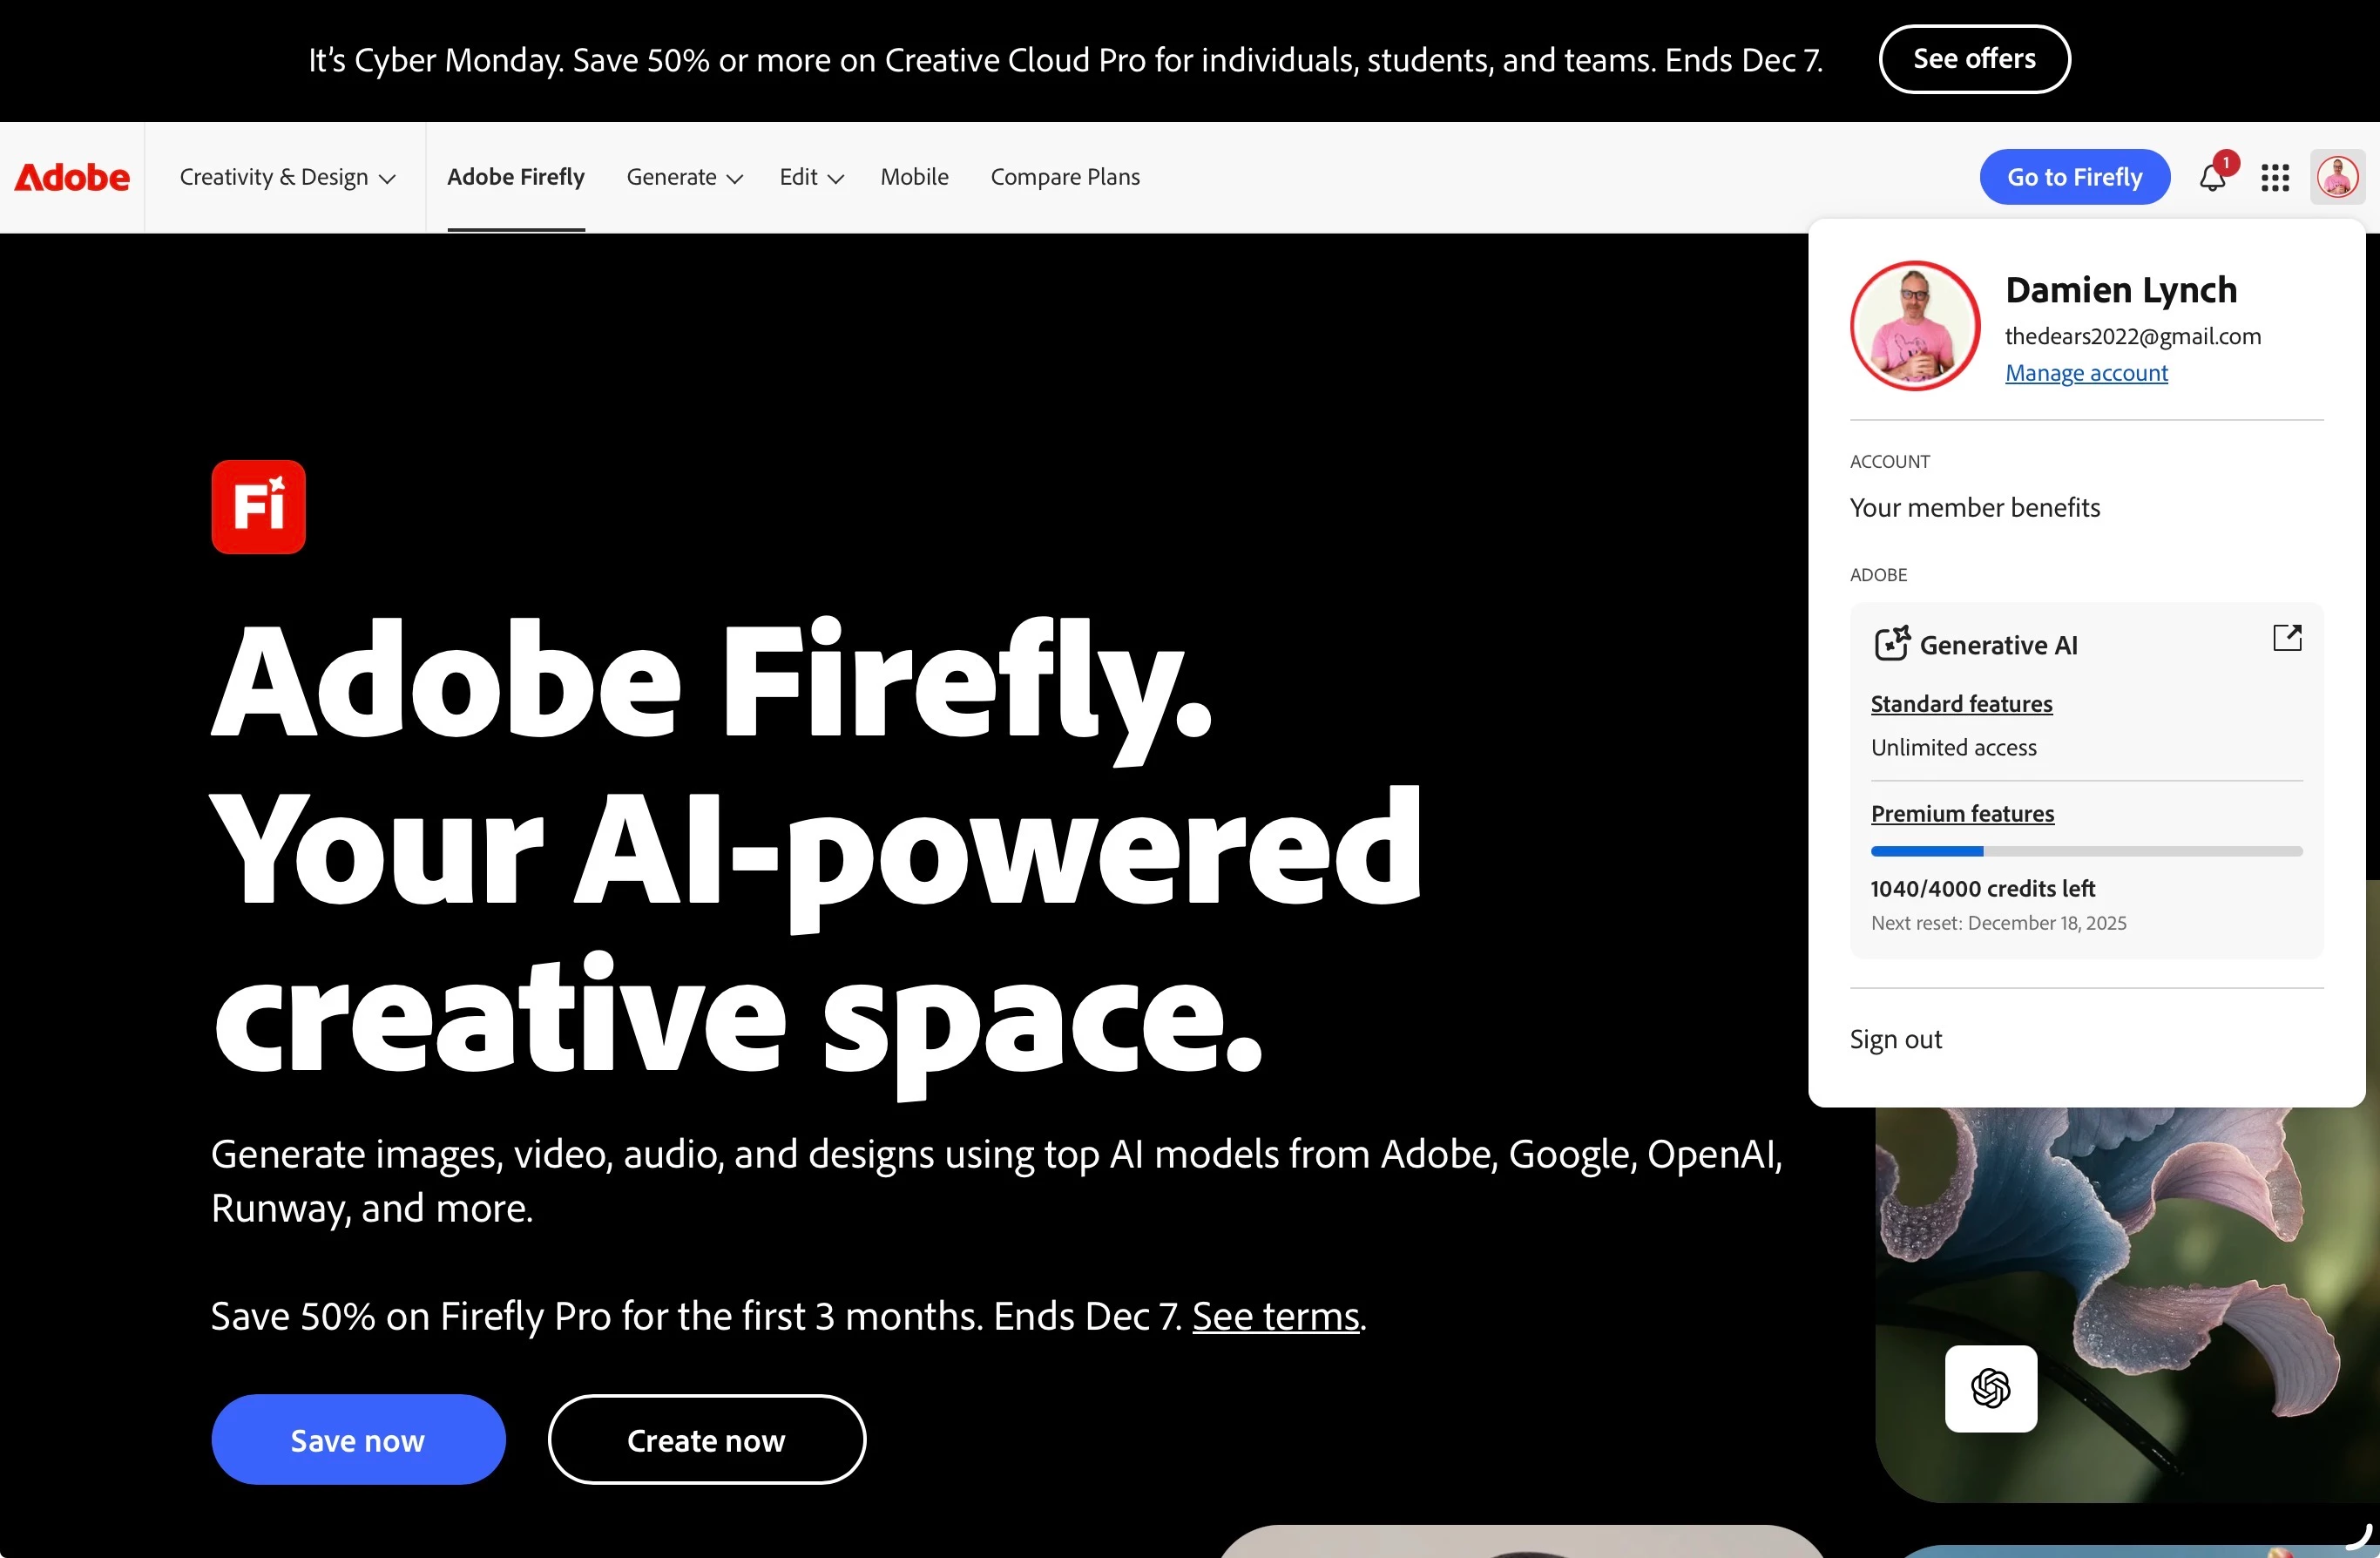
Task: Click the 'Unlimited access' text
Action: click(1953, 747)
